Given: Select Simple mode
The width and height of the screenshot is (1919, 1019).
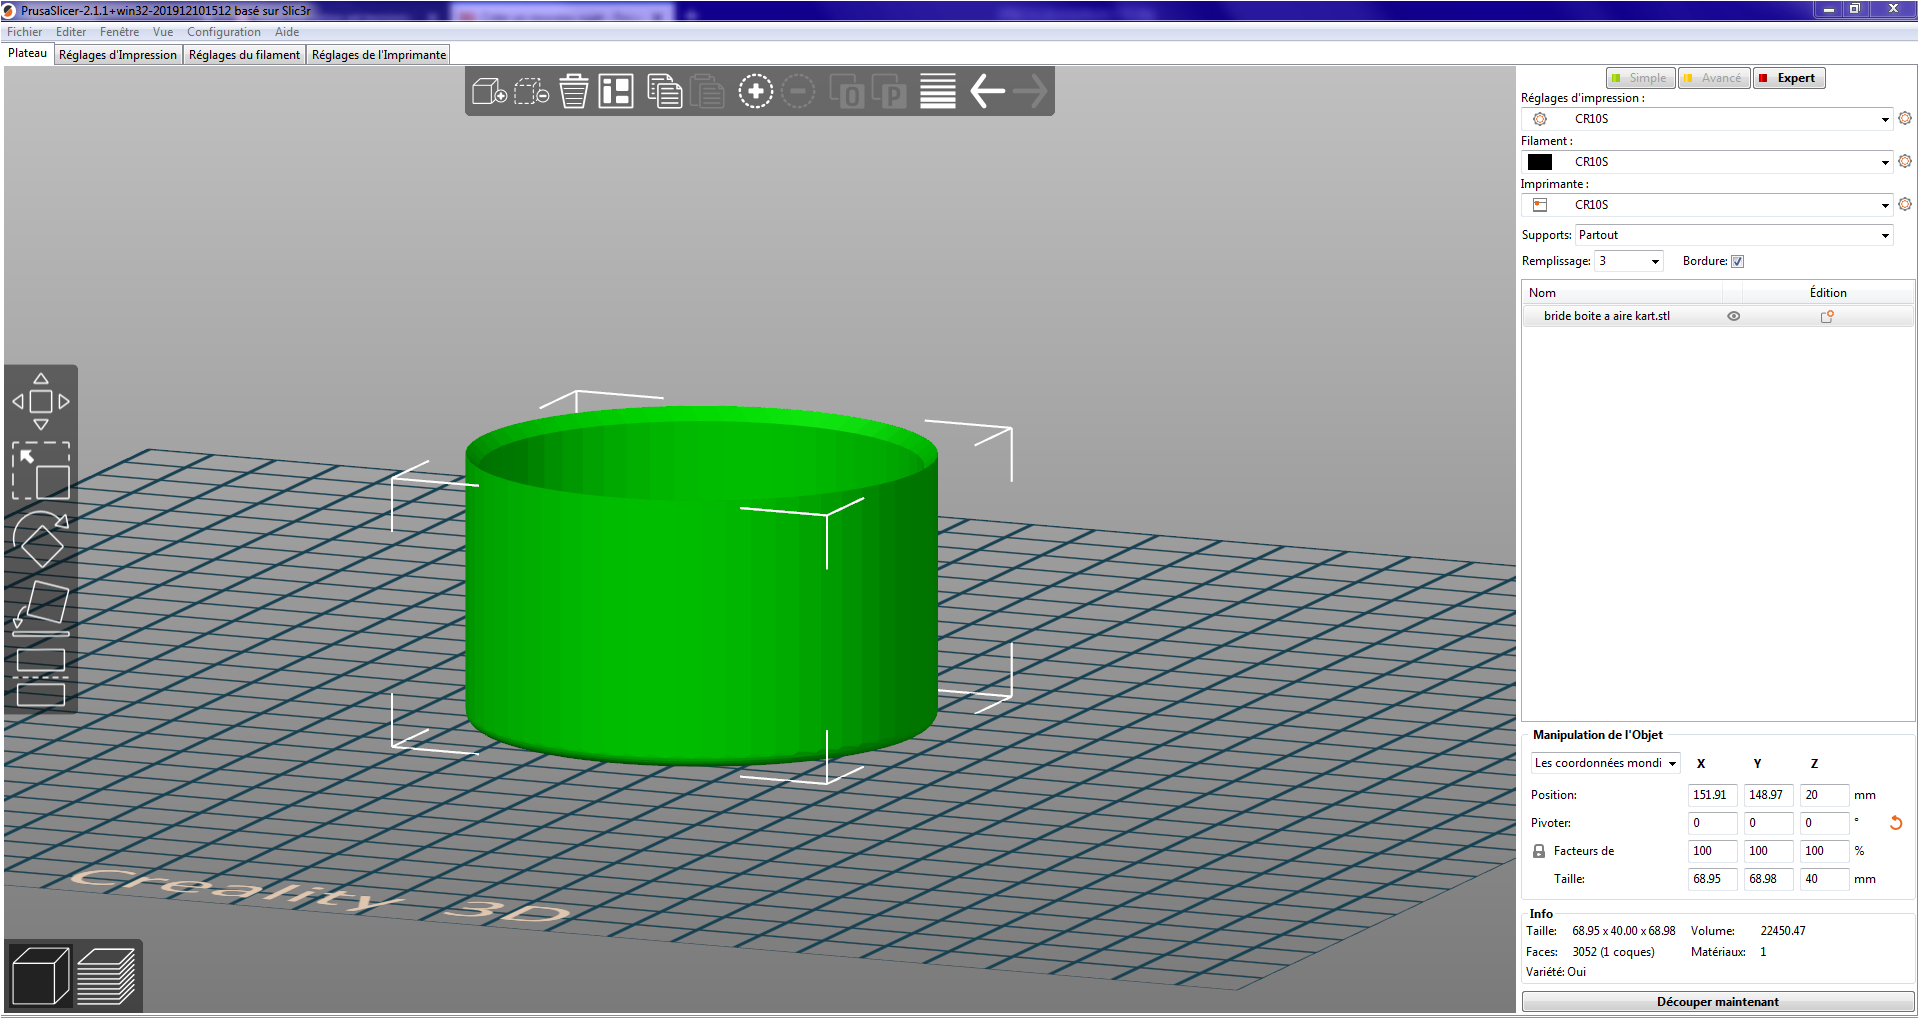Looking at the screenshot, I should click(x=1640, y=78).
